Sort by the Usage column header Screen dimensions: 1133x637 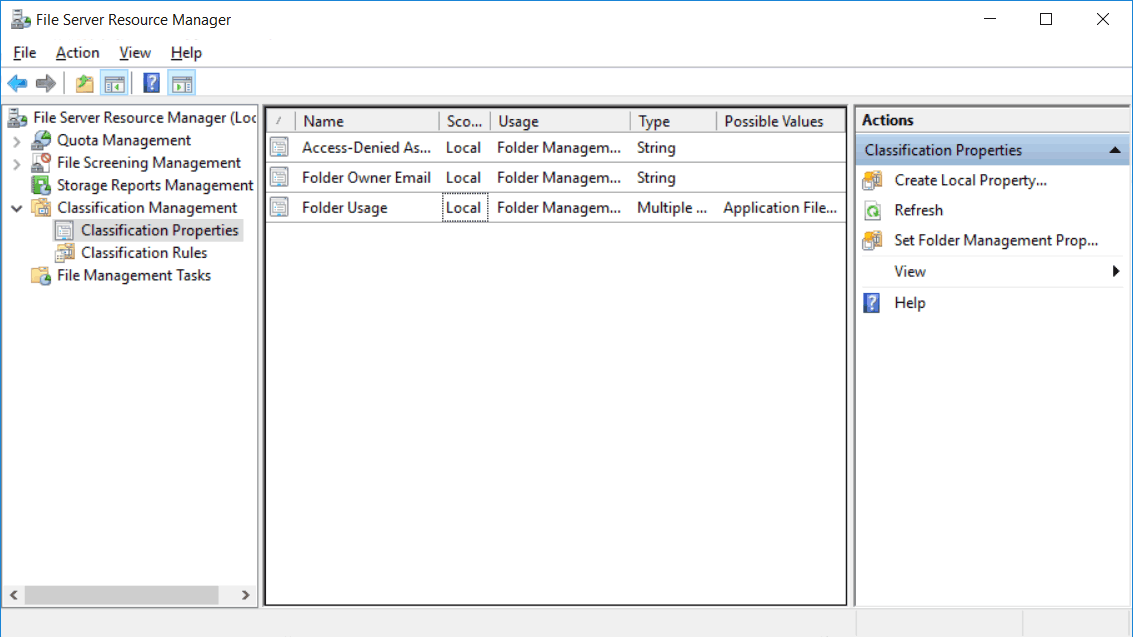tap(560, 121)
